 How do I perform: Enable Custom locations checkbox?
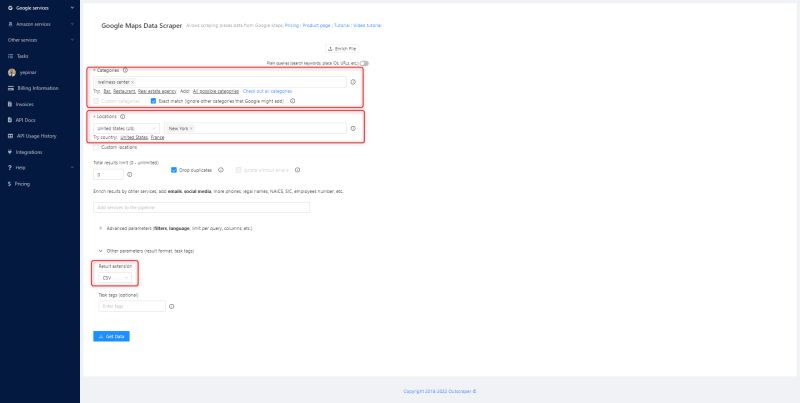[x=96, y=147]
